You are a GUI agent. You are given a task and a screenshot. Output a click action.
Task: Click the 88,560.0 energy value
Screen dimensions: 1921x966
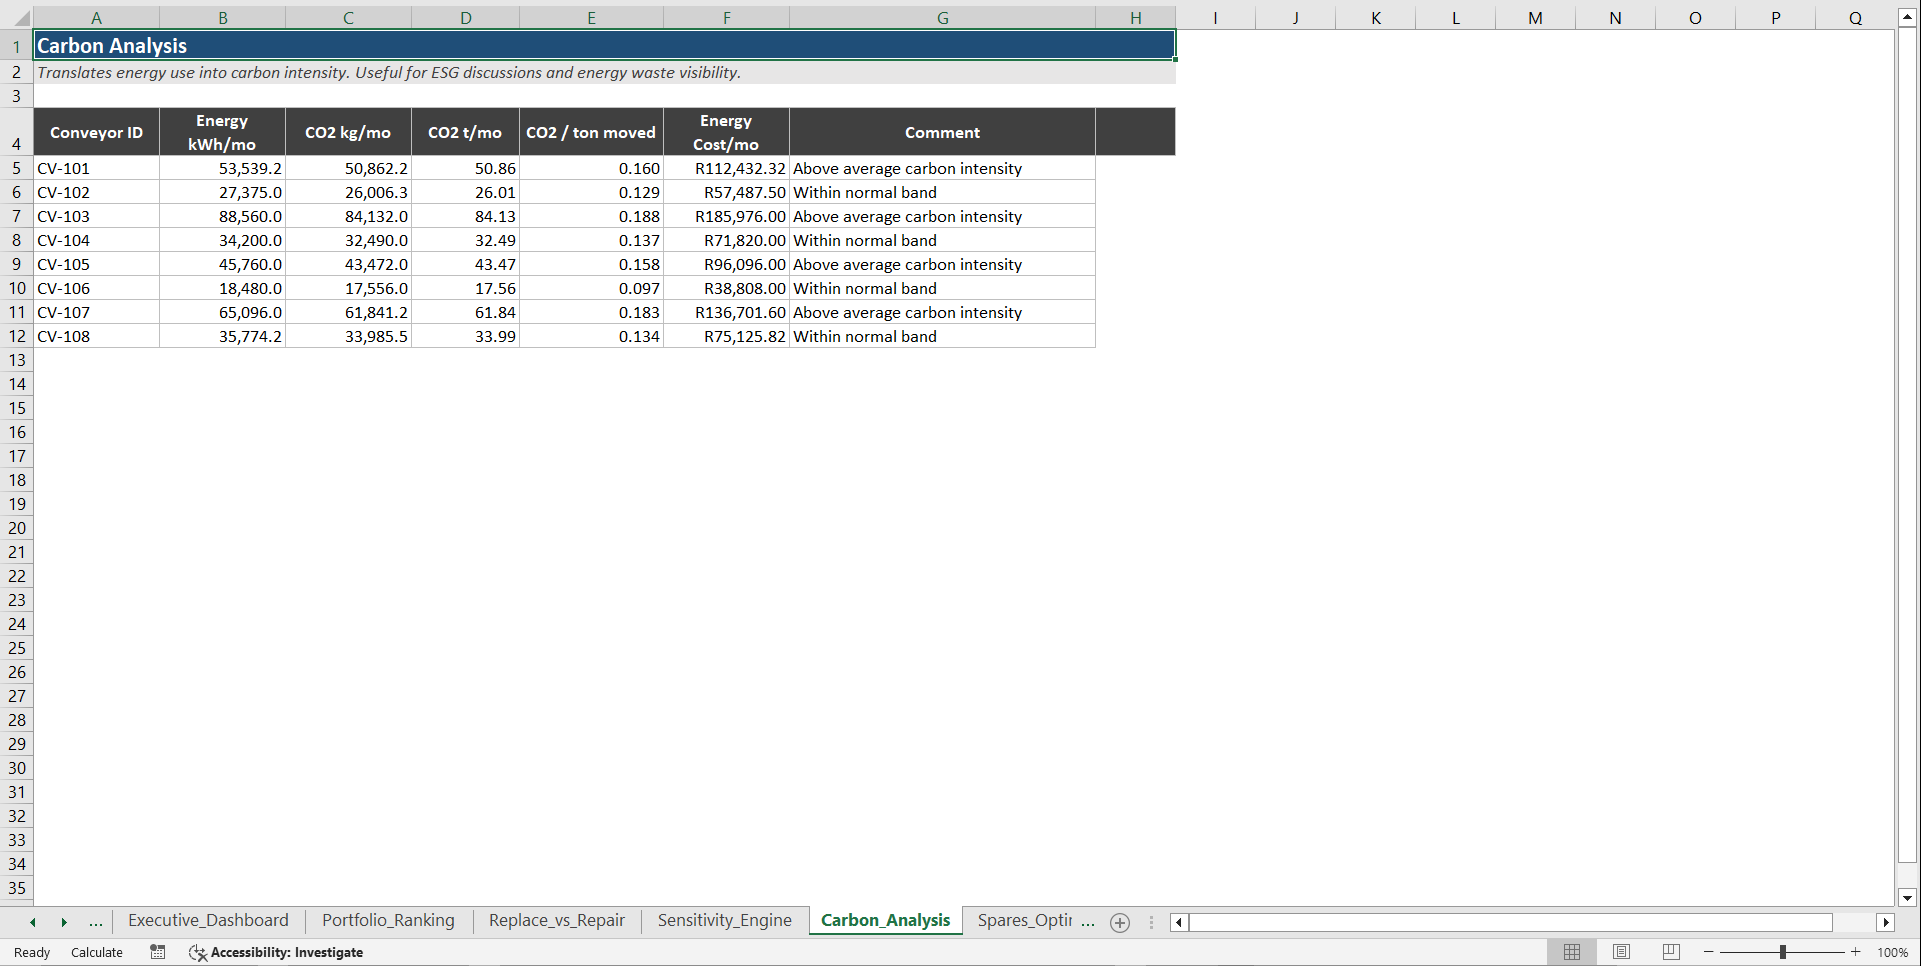click(222, 216)
